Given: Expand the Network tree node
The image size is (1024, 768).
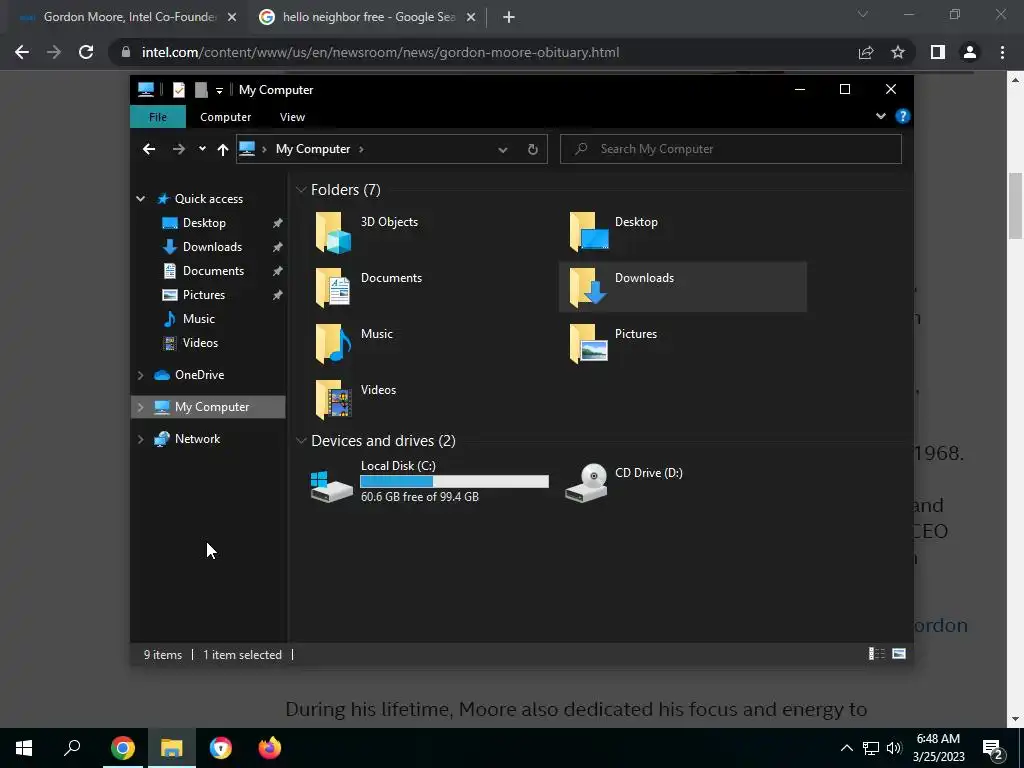Looking at the screenshot, I should [x=140, y=439].
